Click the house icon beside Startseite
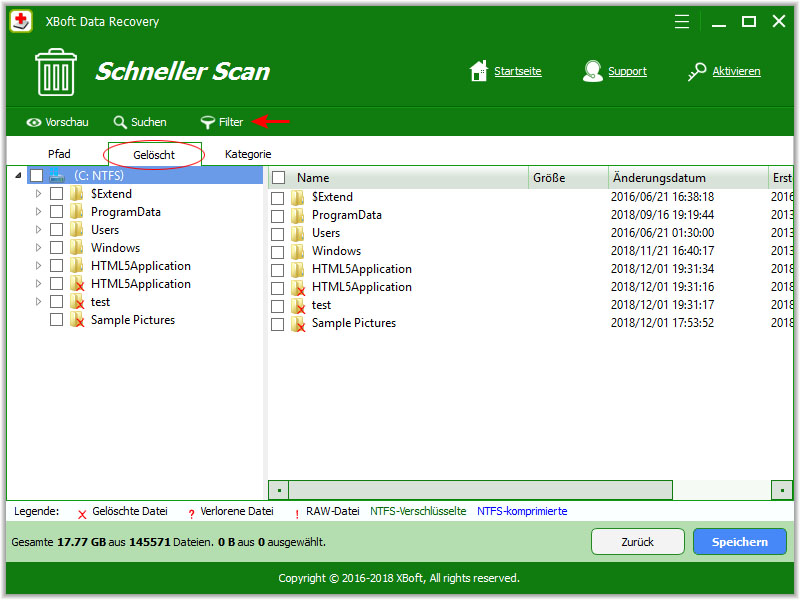Screen dimensions: 800x600 [x=479, y=71]
